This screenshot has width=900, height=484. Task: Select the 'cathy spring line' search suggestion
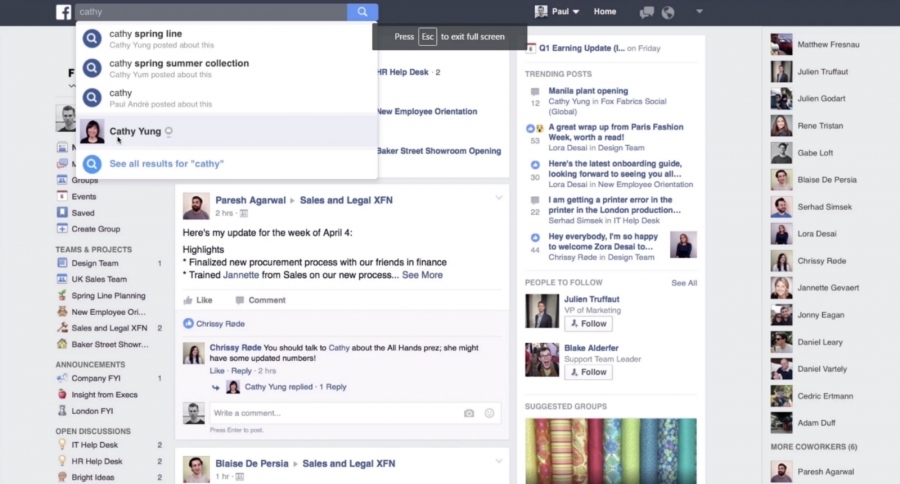[x=227, y=38]
